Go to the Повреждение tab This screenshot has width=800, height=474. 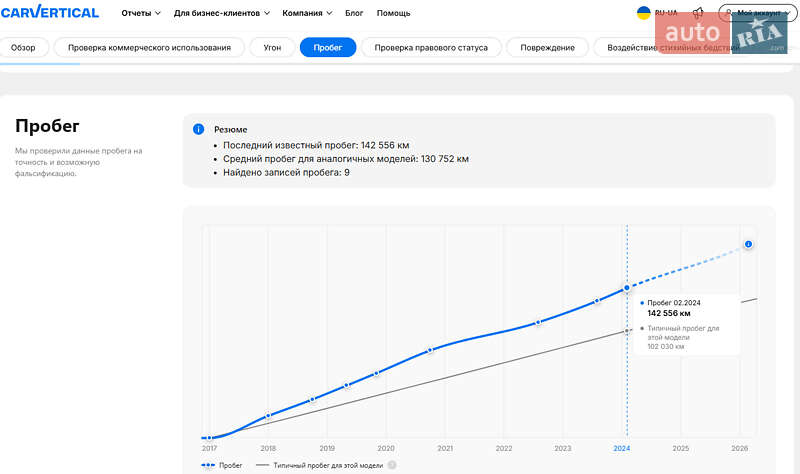click(x=546, y=47)
